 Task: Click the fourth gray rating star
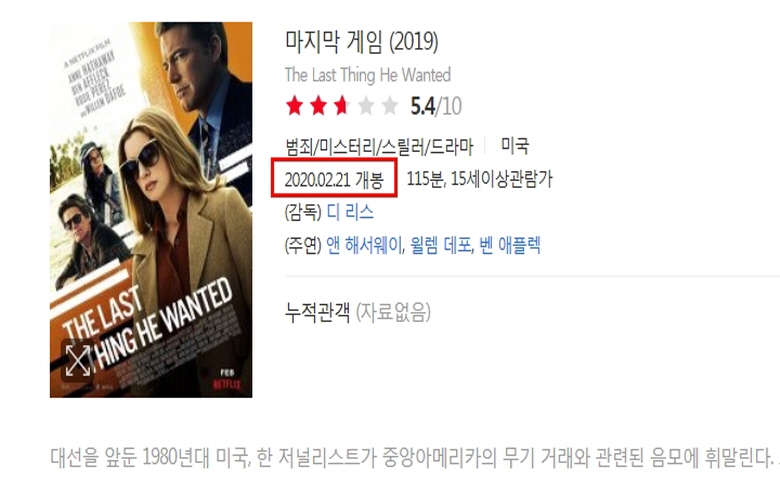tap(366, 106)
